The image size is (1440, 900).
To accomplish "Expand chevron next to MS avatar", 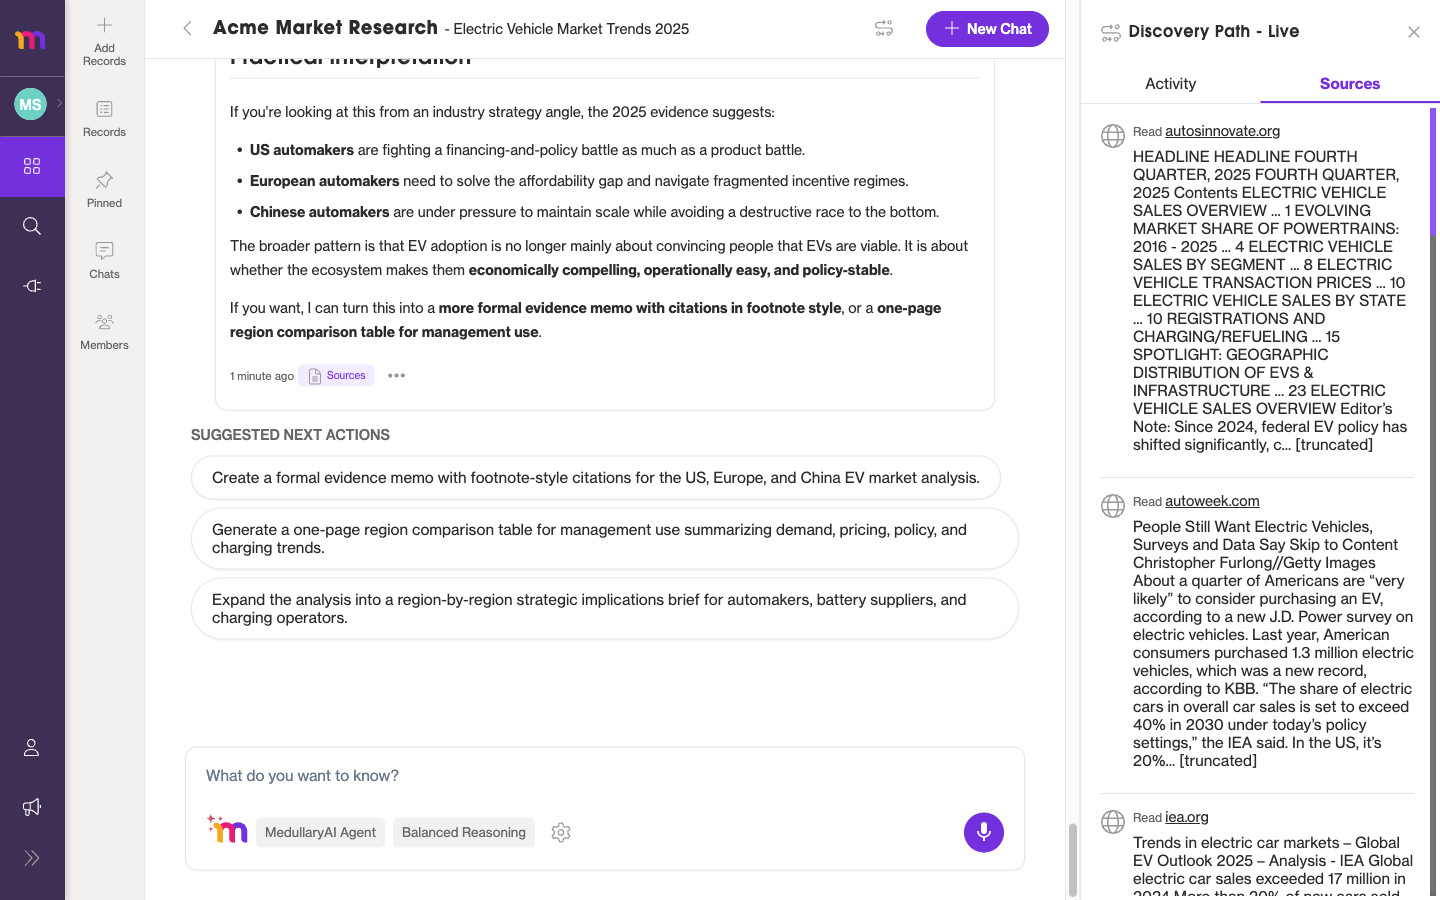I will [x=59, y=103].
